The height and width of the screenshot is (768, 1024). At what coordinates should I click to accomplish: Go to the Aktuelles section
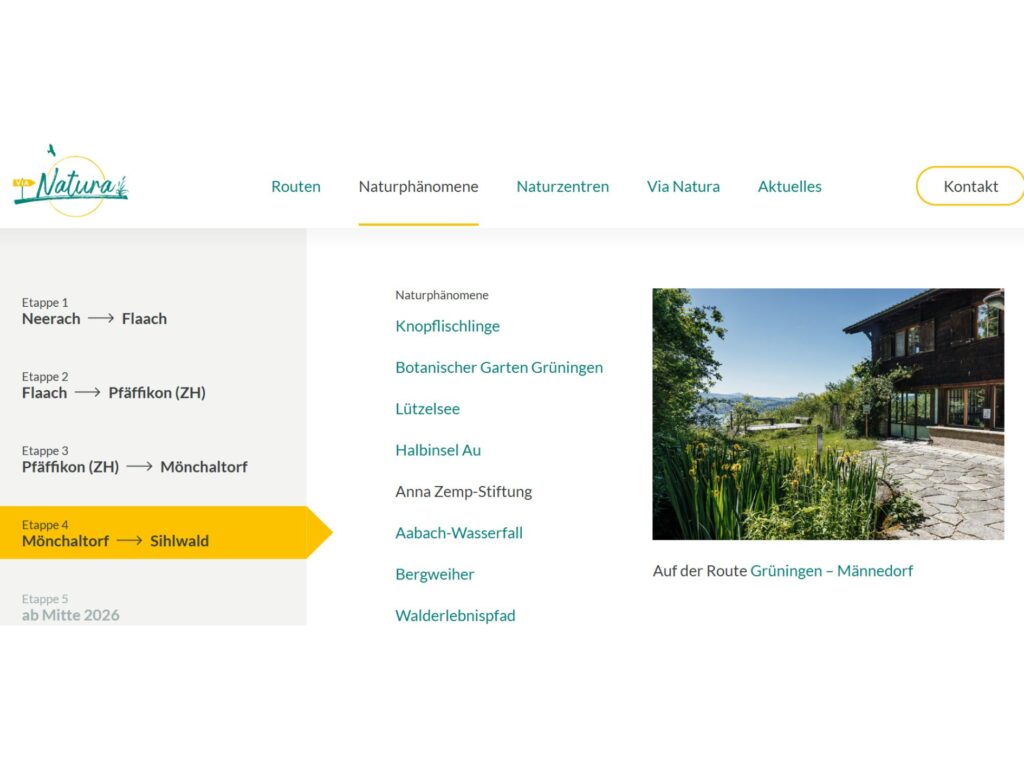(x=789, y=186)
